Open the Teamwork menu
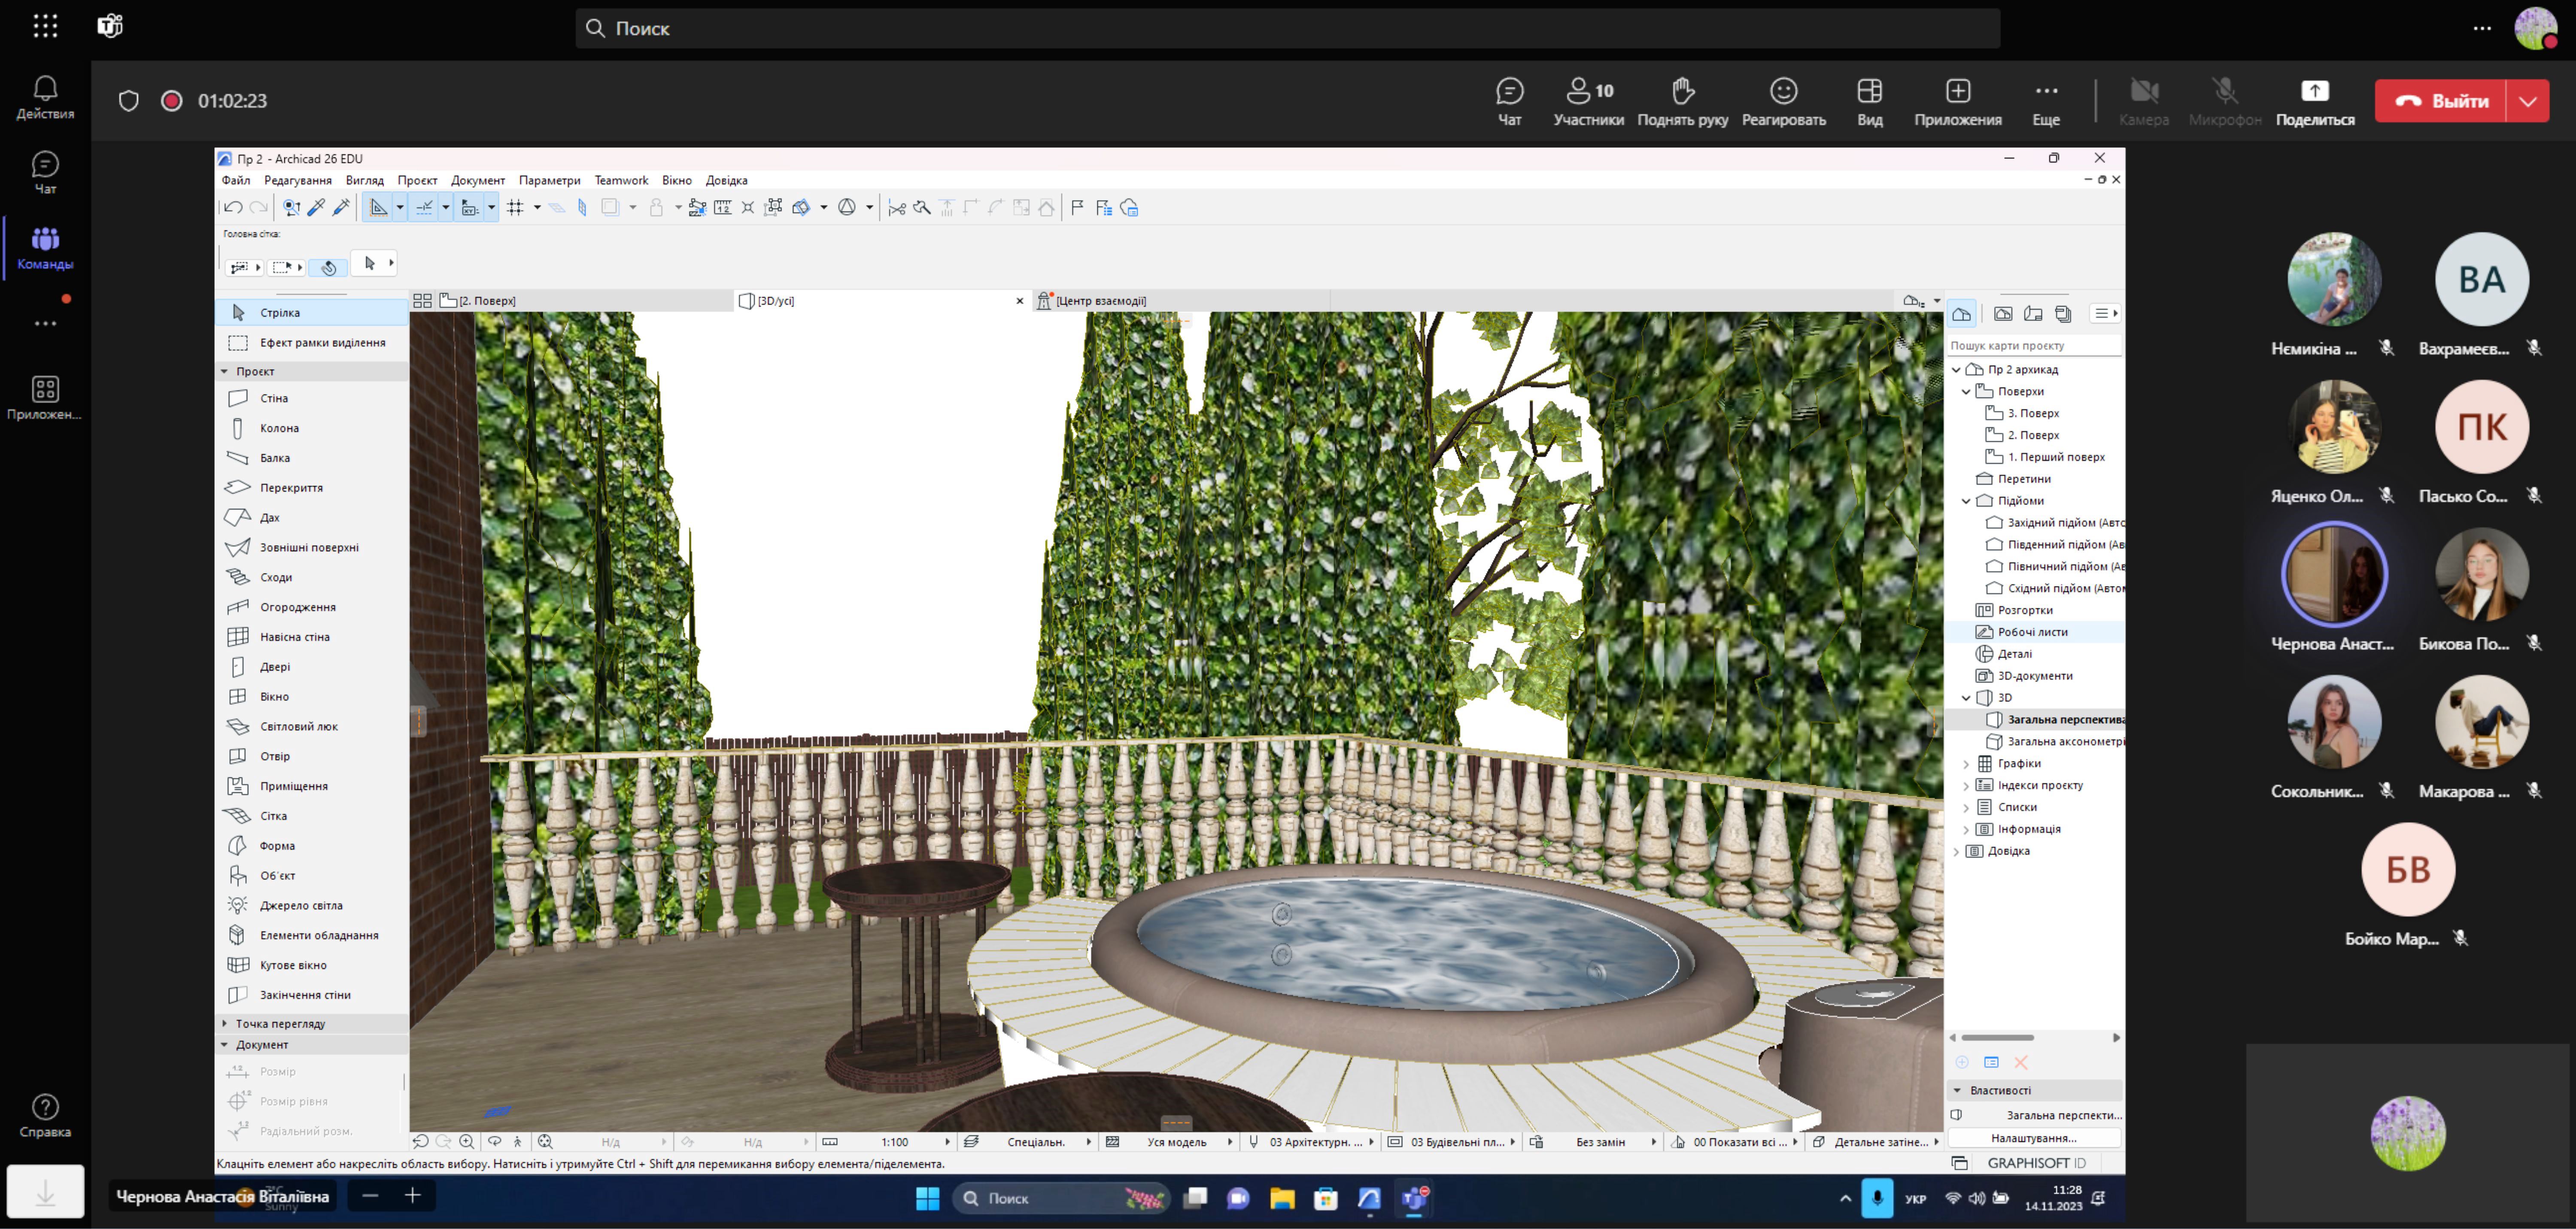Image resolution: width=2576 pixels, height=1229 pixels. click(621, 181)
